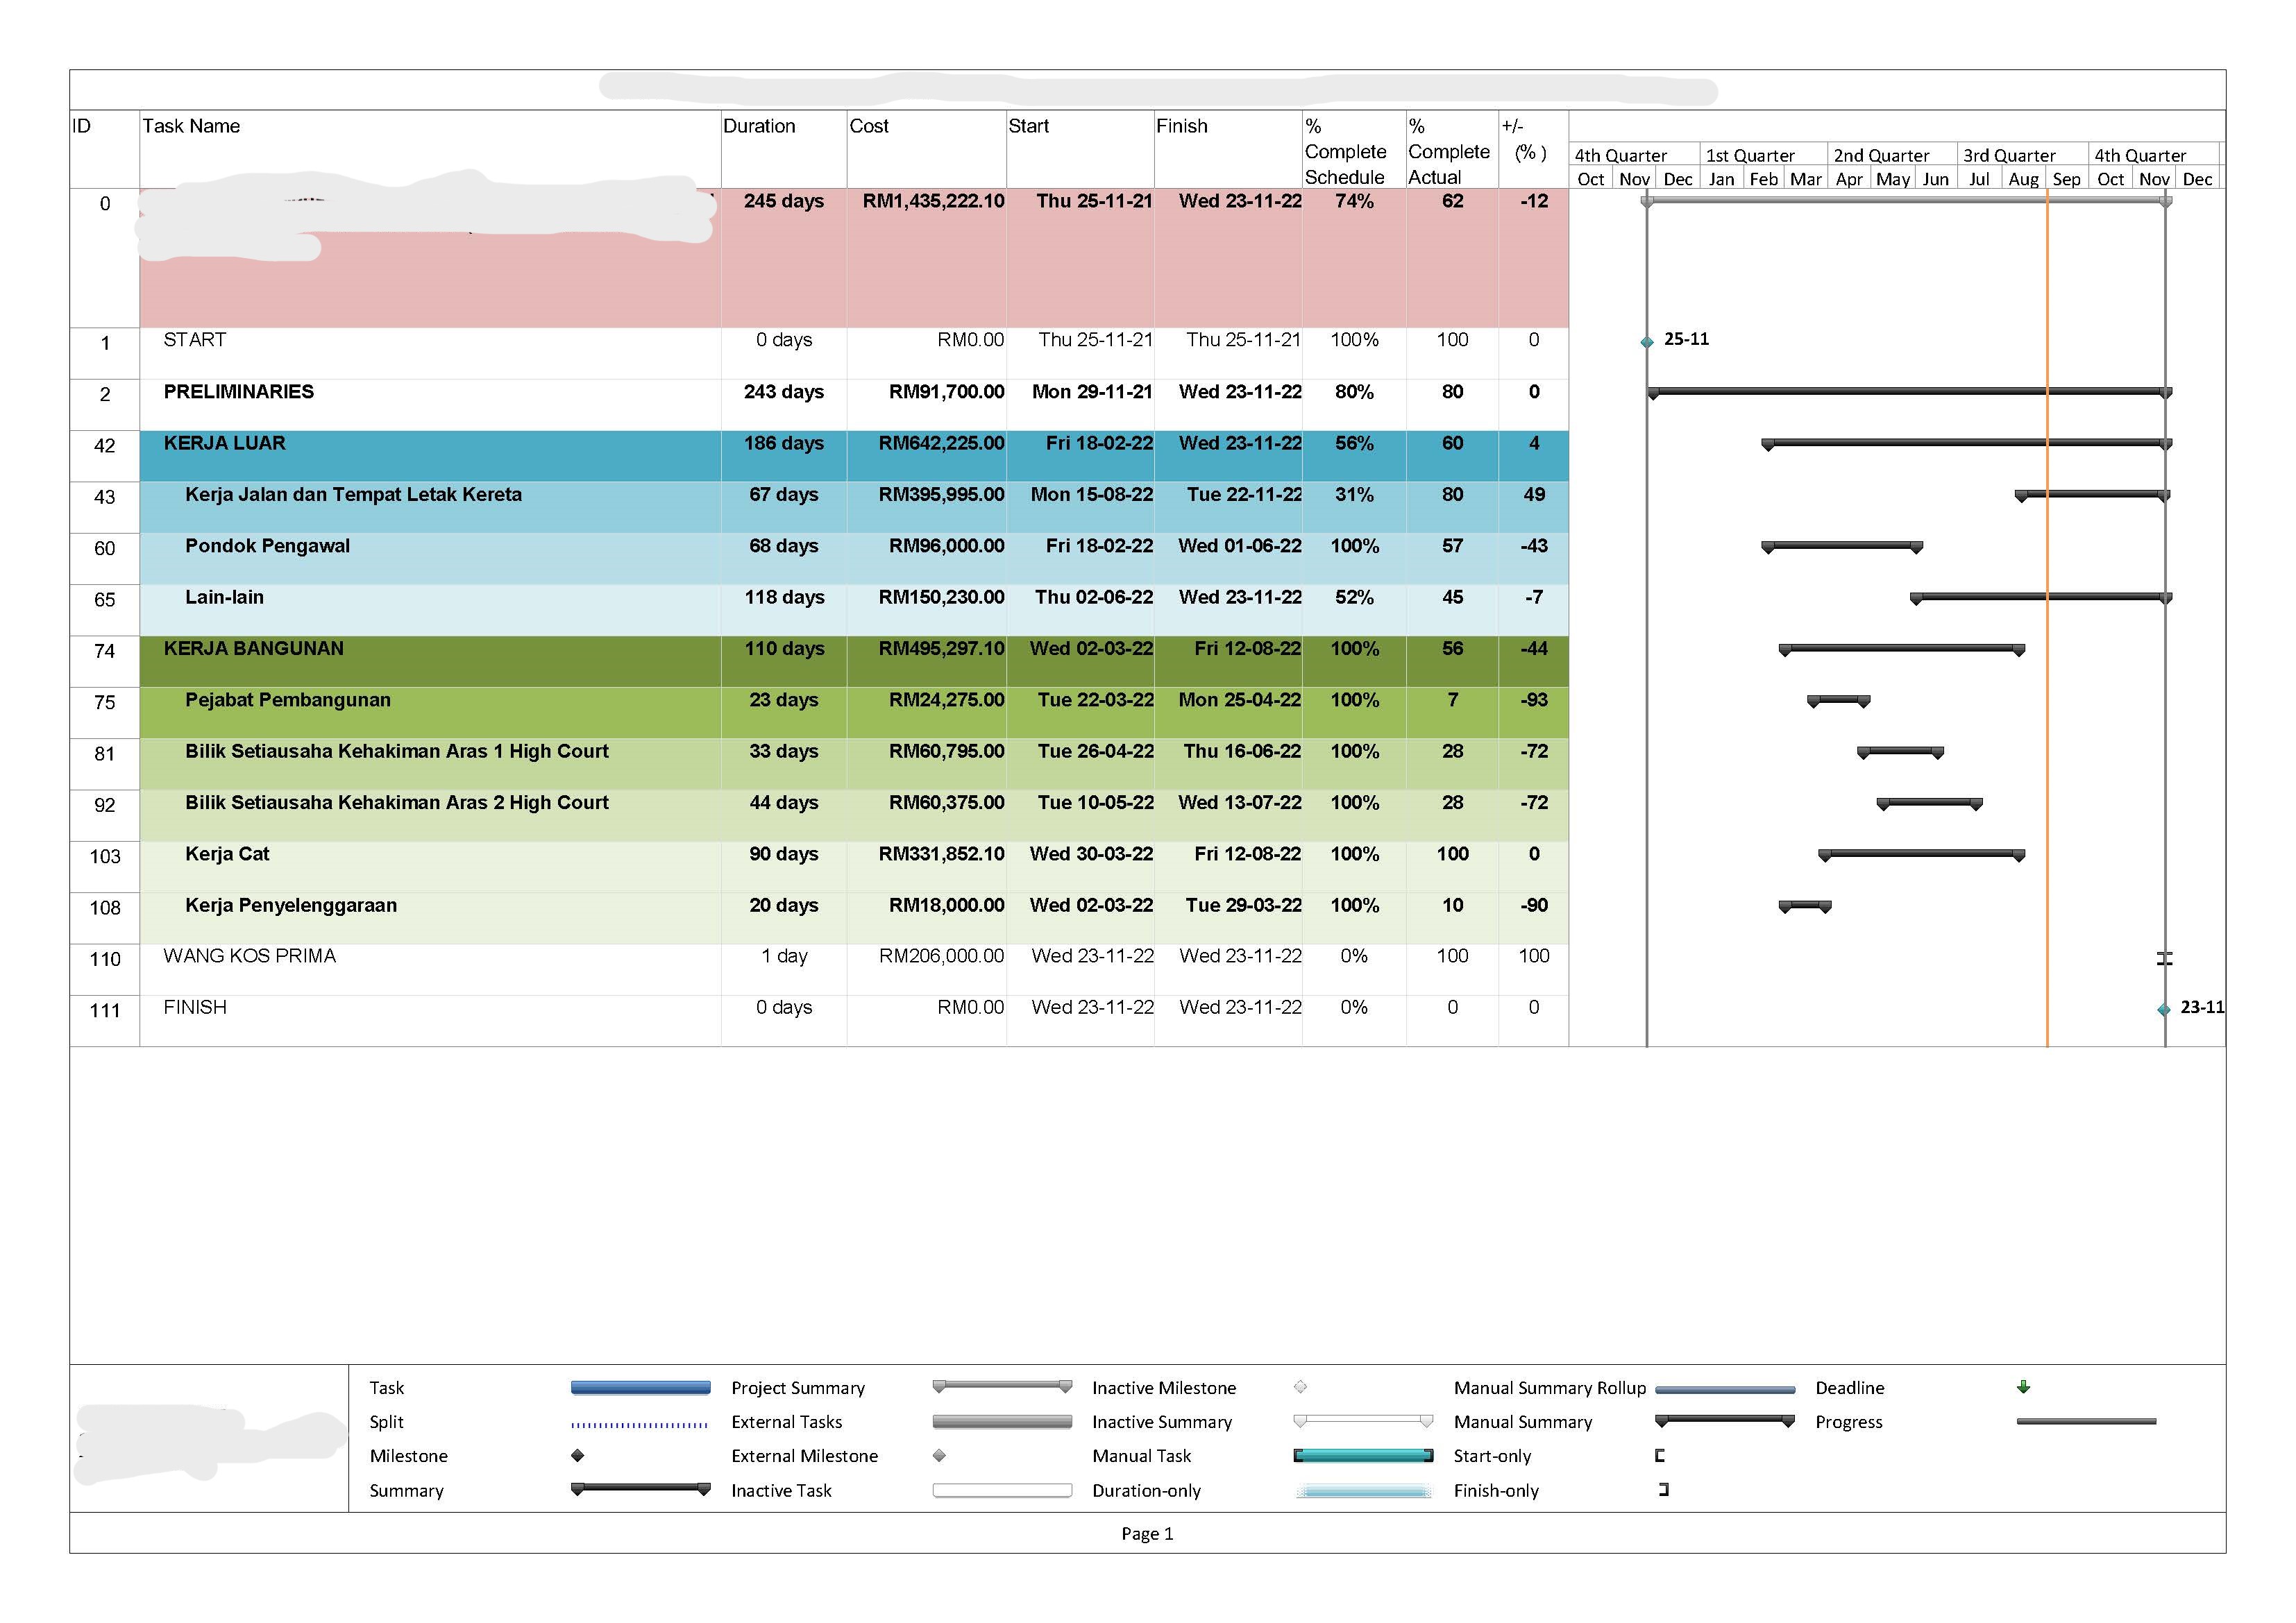The image size is (2296, 1623).
Task: Click the Pondok Pengawal Gantt bar
Action: (x=1842, y=547)
